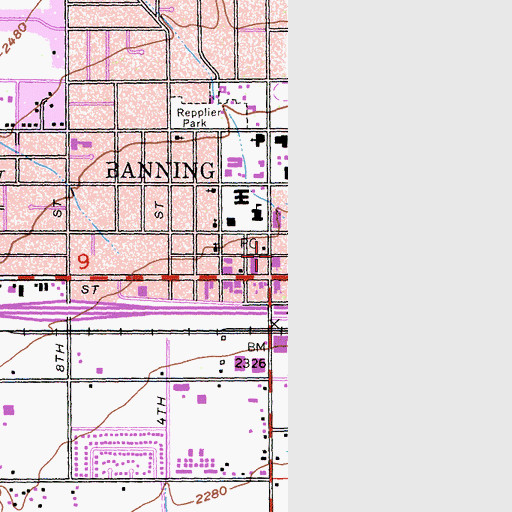
Task: Click the 4TH street label
Action: (161, 410)
